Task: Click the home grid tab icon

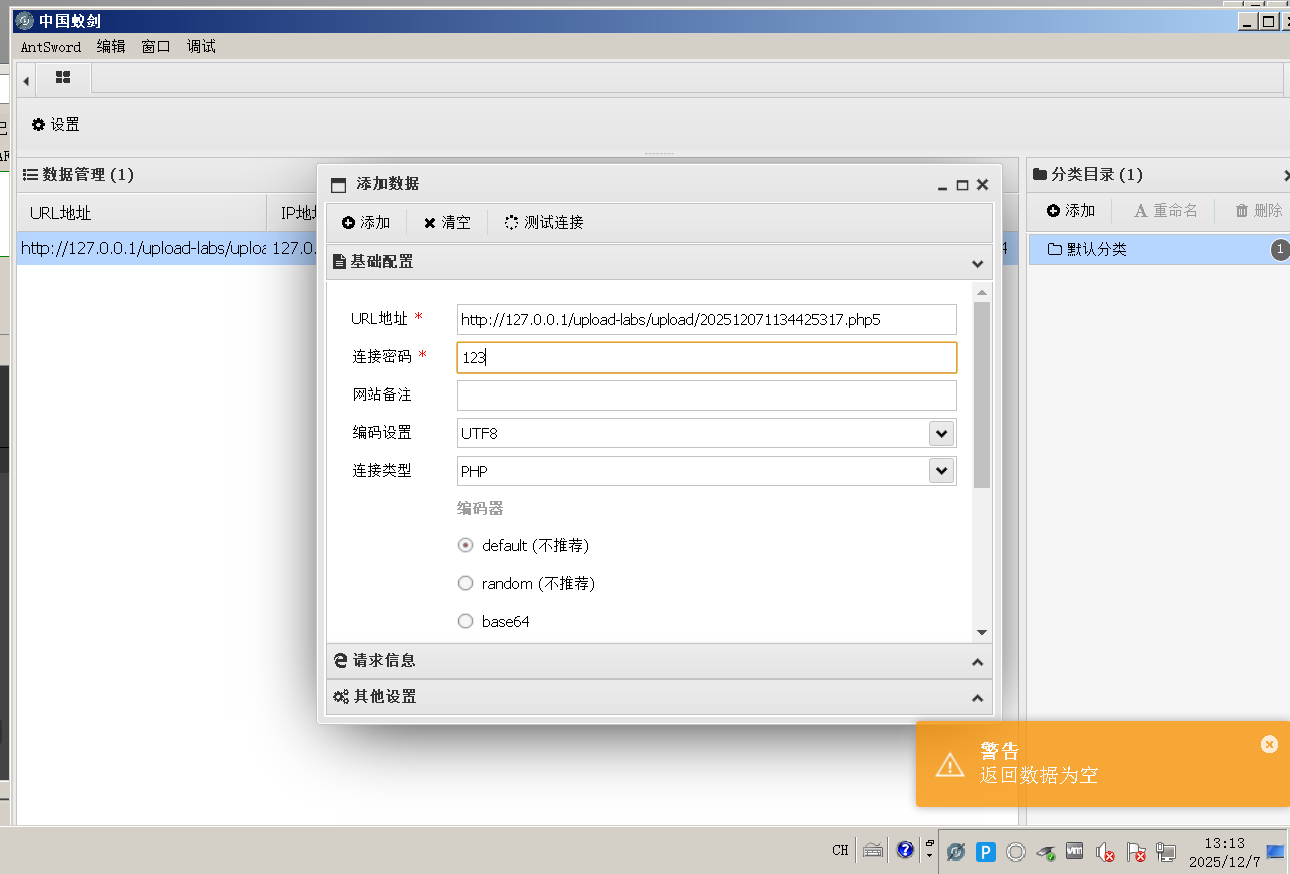Action: point(63,77)
